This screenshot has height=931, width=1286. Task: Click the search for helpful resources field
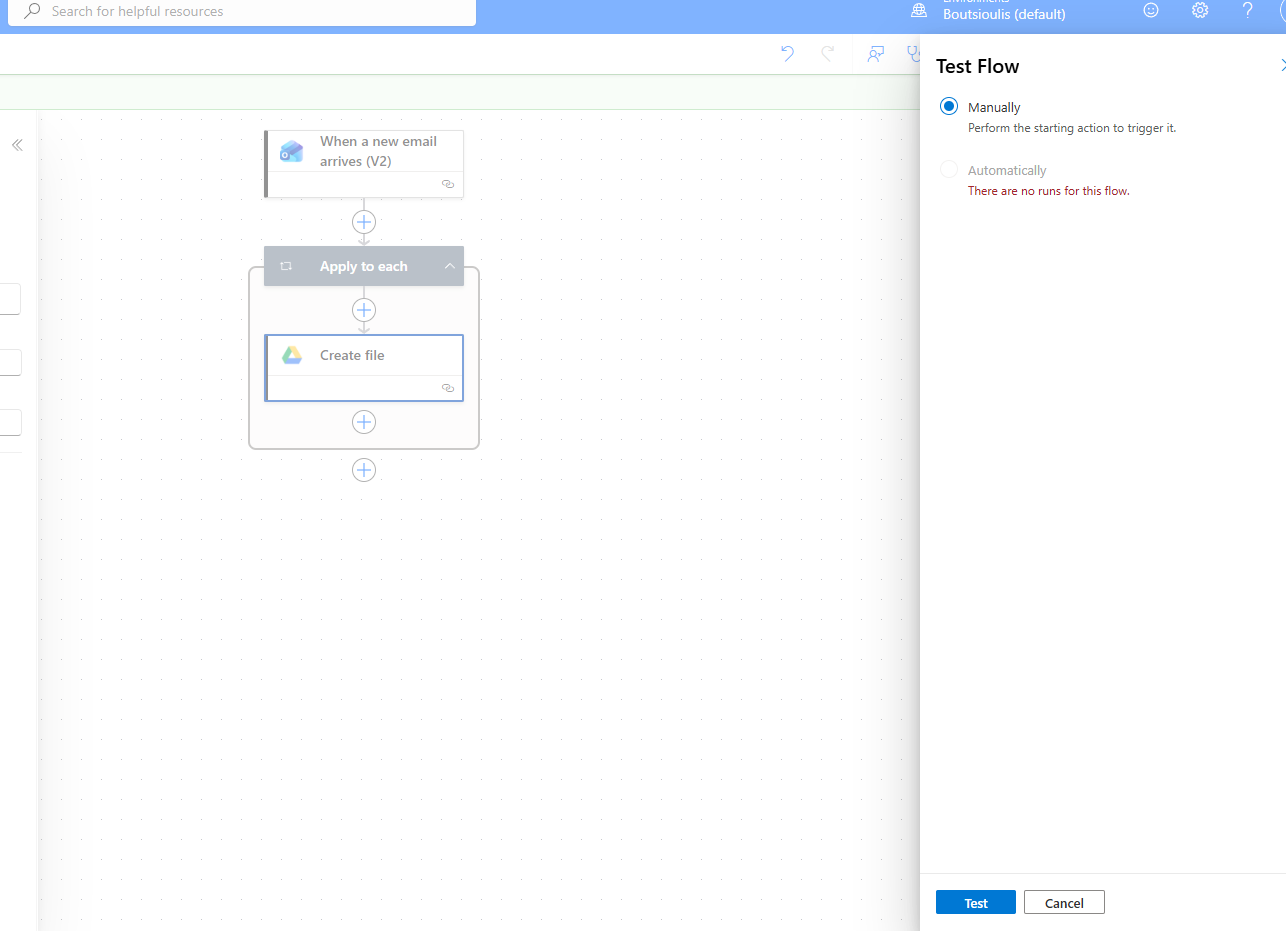(x=240, y=12)
